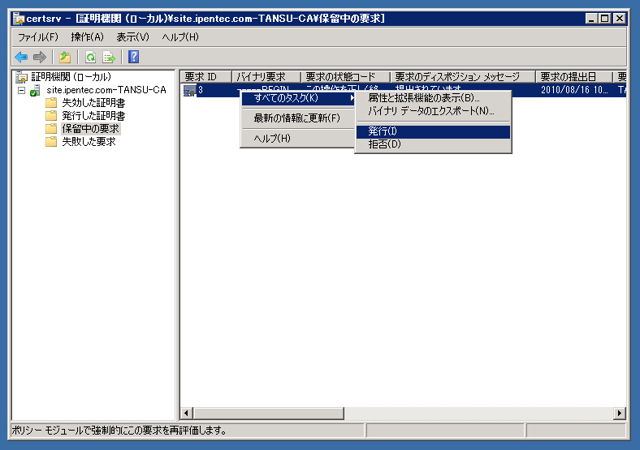Click the certsrv title bar icon
Image resolution: width=640 pixels, height=450 pixels.
coord(19,19)
